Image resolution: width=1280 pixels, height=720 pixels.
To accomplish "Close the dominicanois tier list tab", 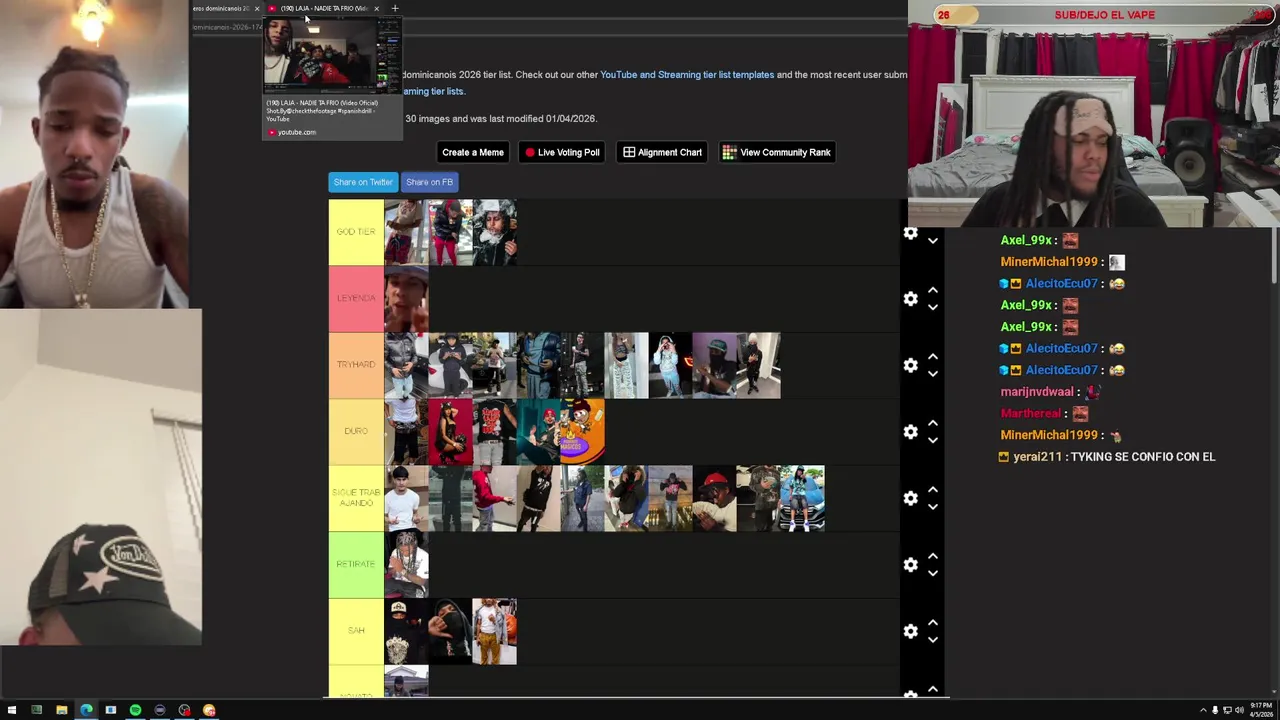I will click(257, 8).
